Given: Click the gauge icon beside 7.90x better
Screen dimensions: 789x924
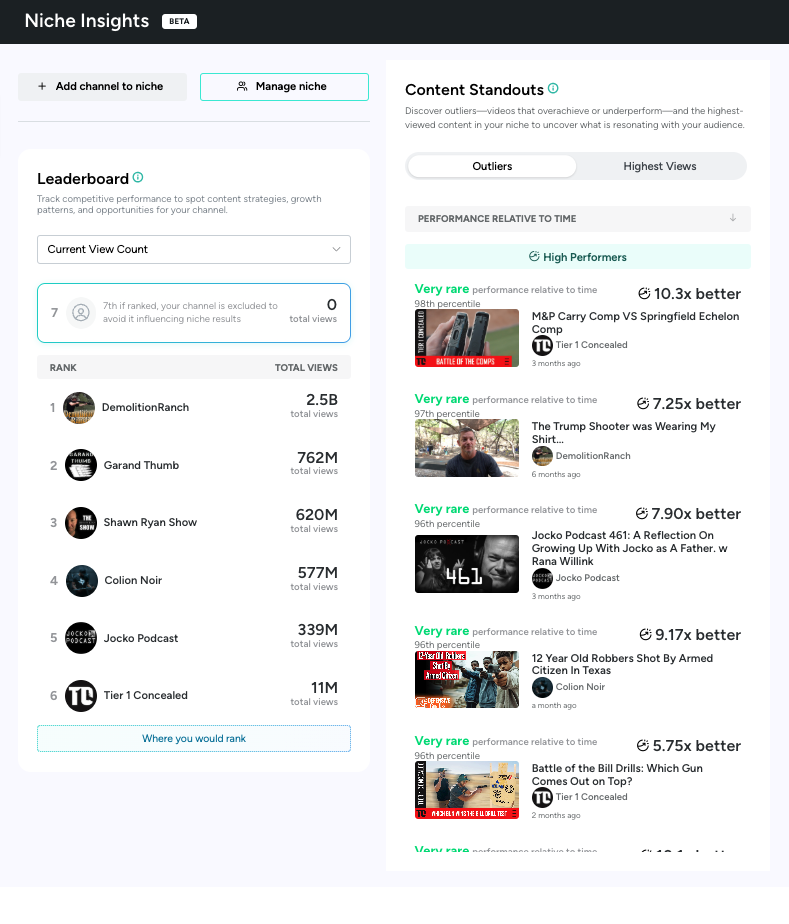Looking at the screenshot, I should (x=642, y=513).
